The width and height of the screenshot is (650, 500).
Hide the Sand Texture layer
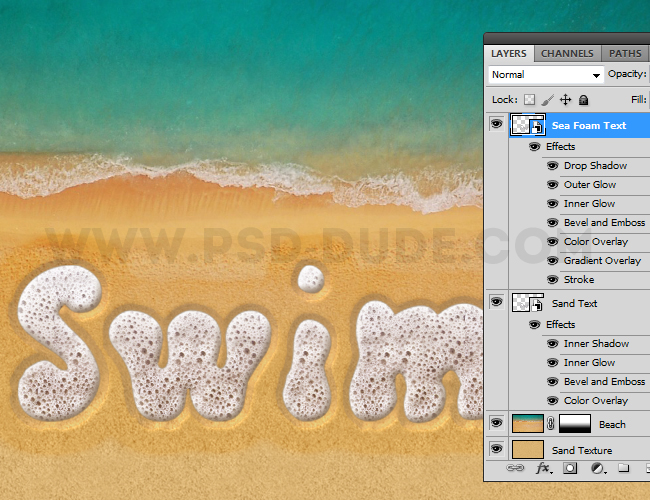(496, 451)
